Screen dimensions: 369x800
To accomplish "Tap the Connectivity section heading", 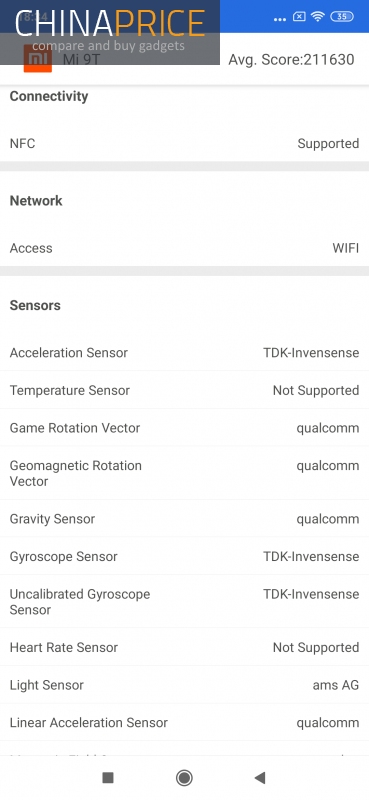I will tap(49, 96).
